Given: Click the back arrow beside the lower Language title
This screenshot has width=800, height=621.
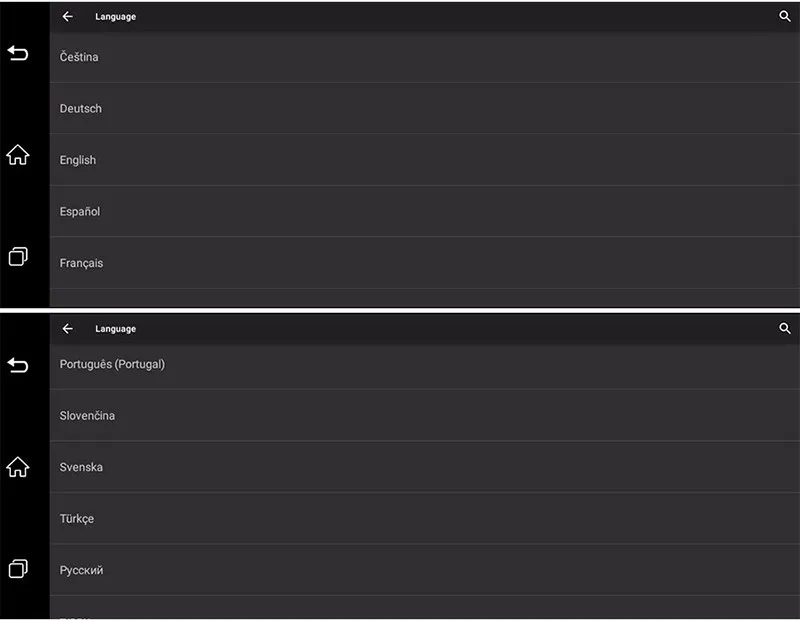Looking at the screenshot, I should pyautogui.click(x=67, y=329).
